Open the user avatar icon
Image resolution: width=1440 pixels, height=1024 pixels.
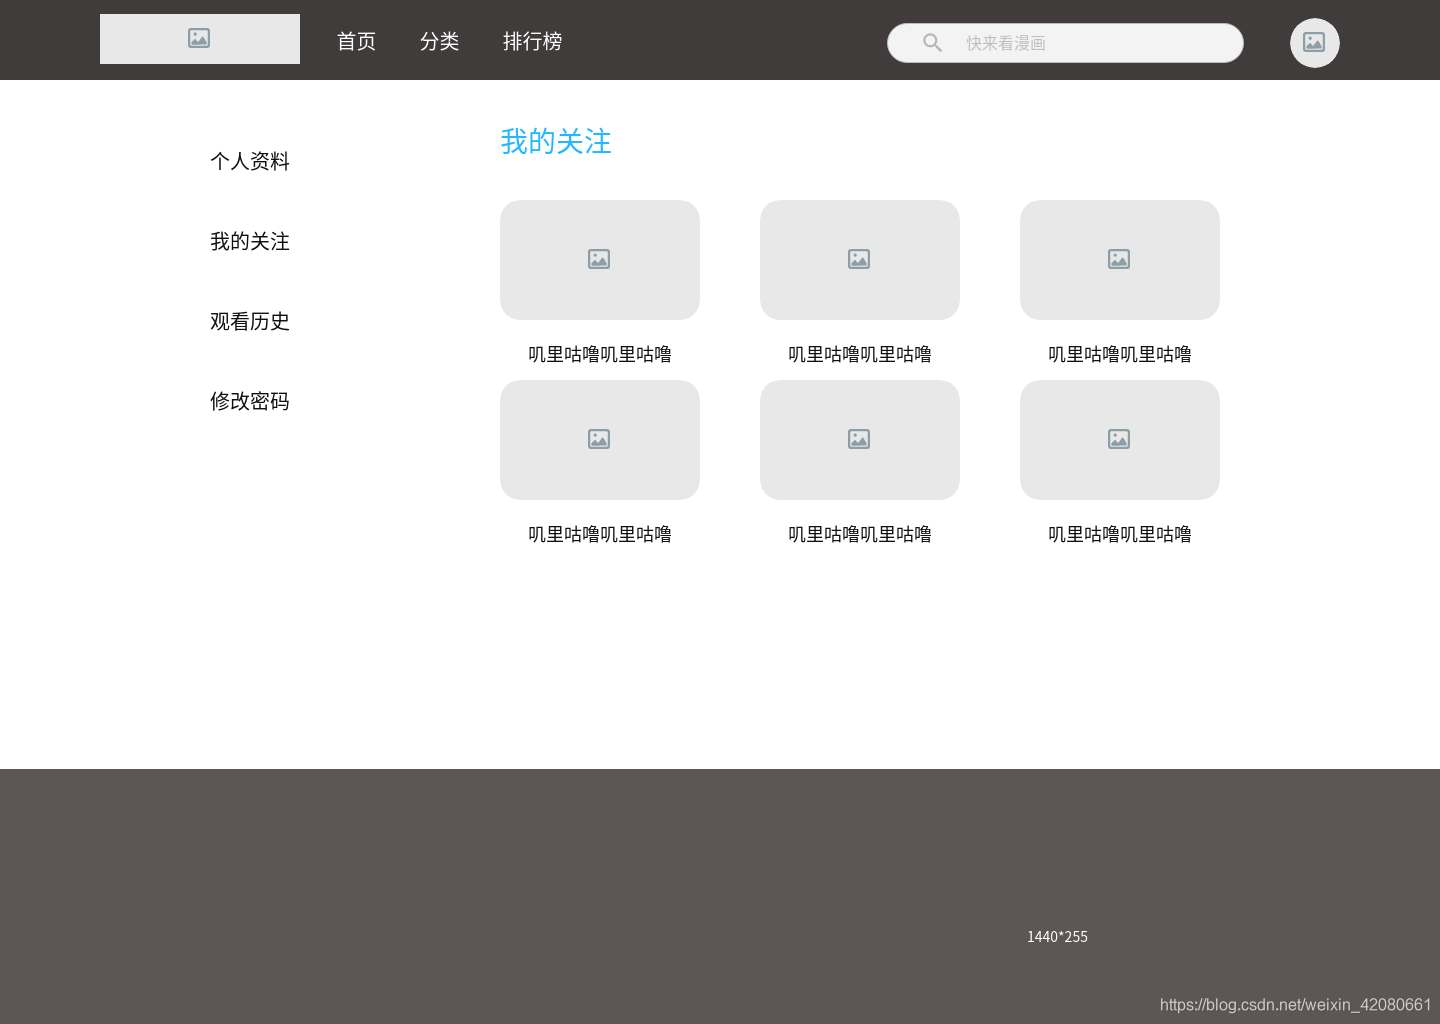pos(1314,42)
